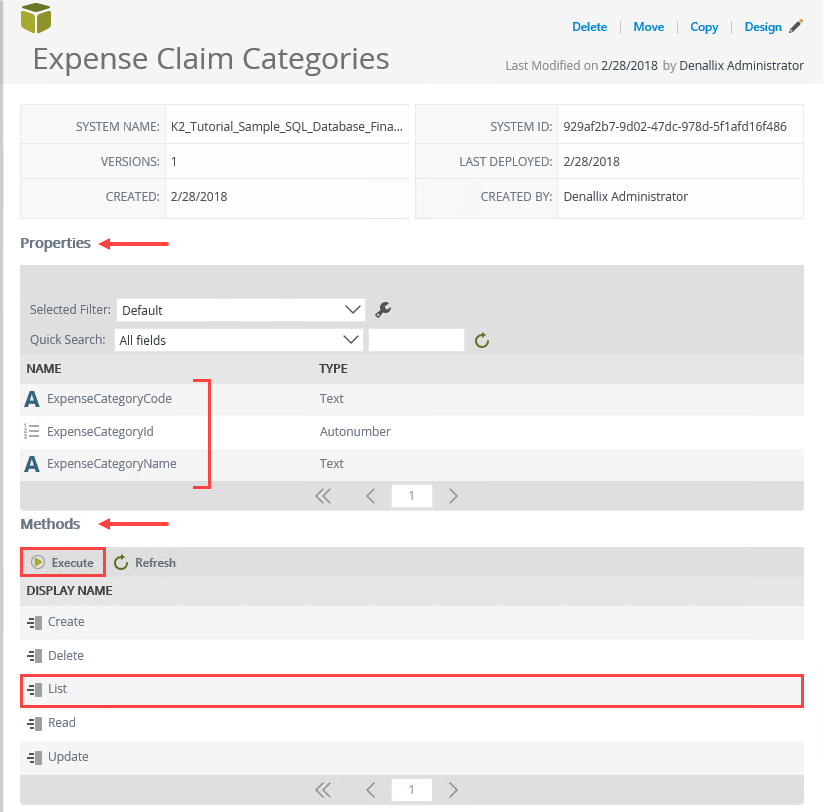Click the Execute play icon
Viewport: 824px width, 812px height.
click(38, 562)
